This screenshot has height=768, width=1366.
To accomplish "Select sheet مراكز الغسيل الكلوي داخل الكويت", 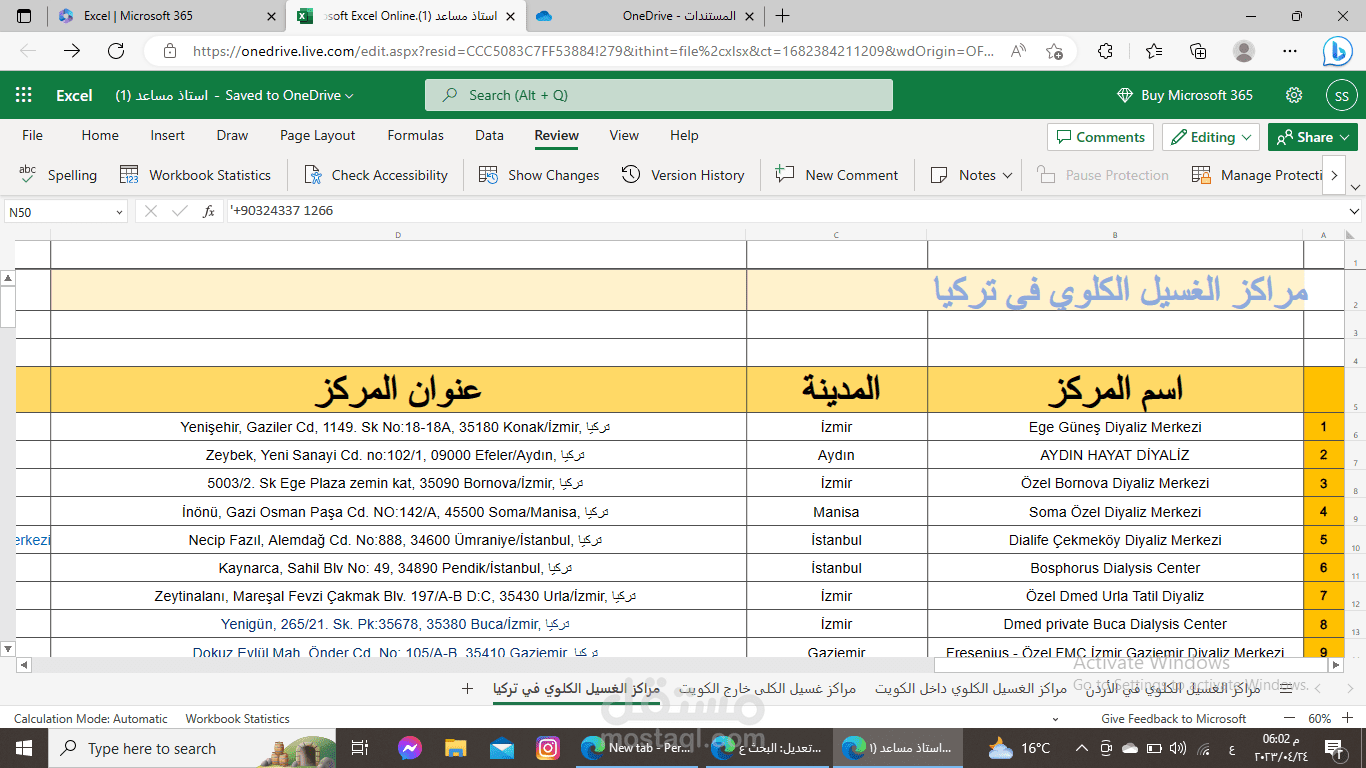I will pyautogui.click(x=971, y=688).
